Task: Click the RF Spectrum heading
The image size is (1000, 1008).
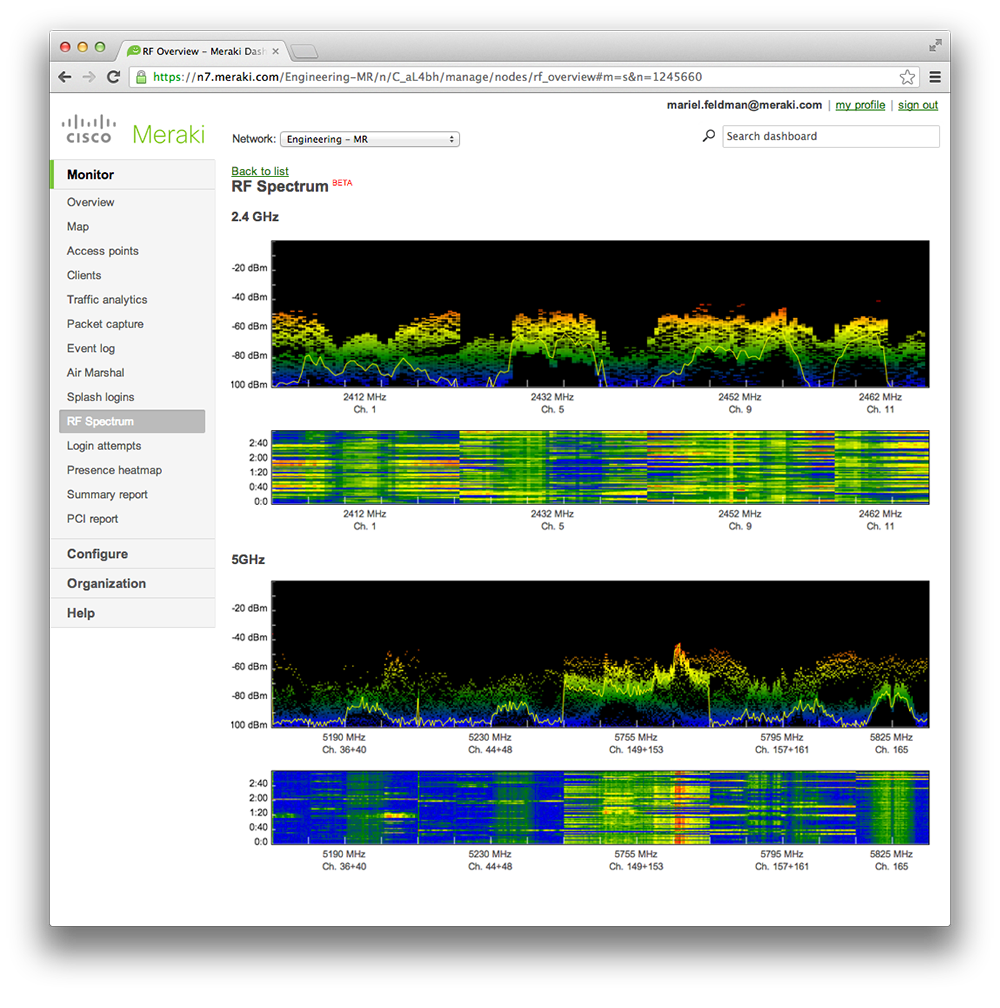Action: point(280,186)
